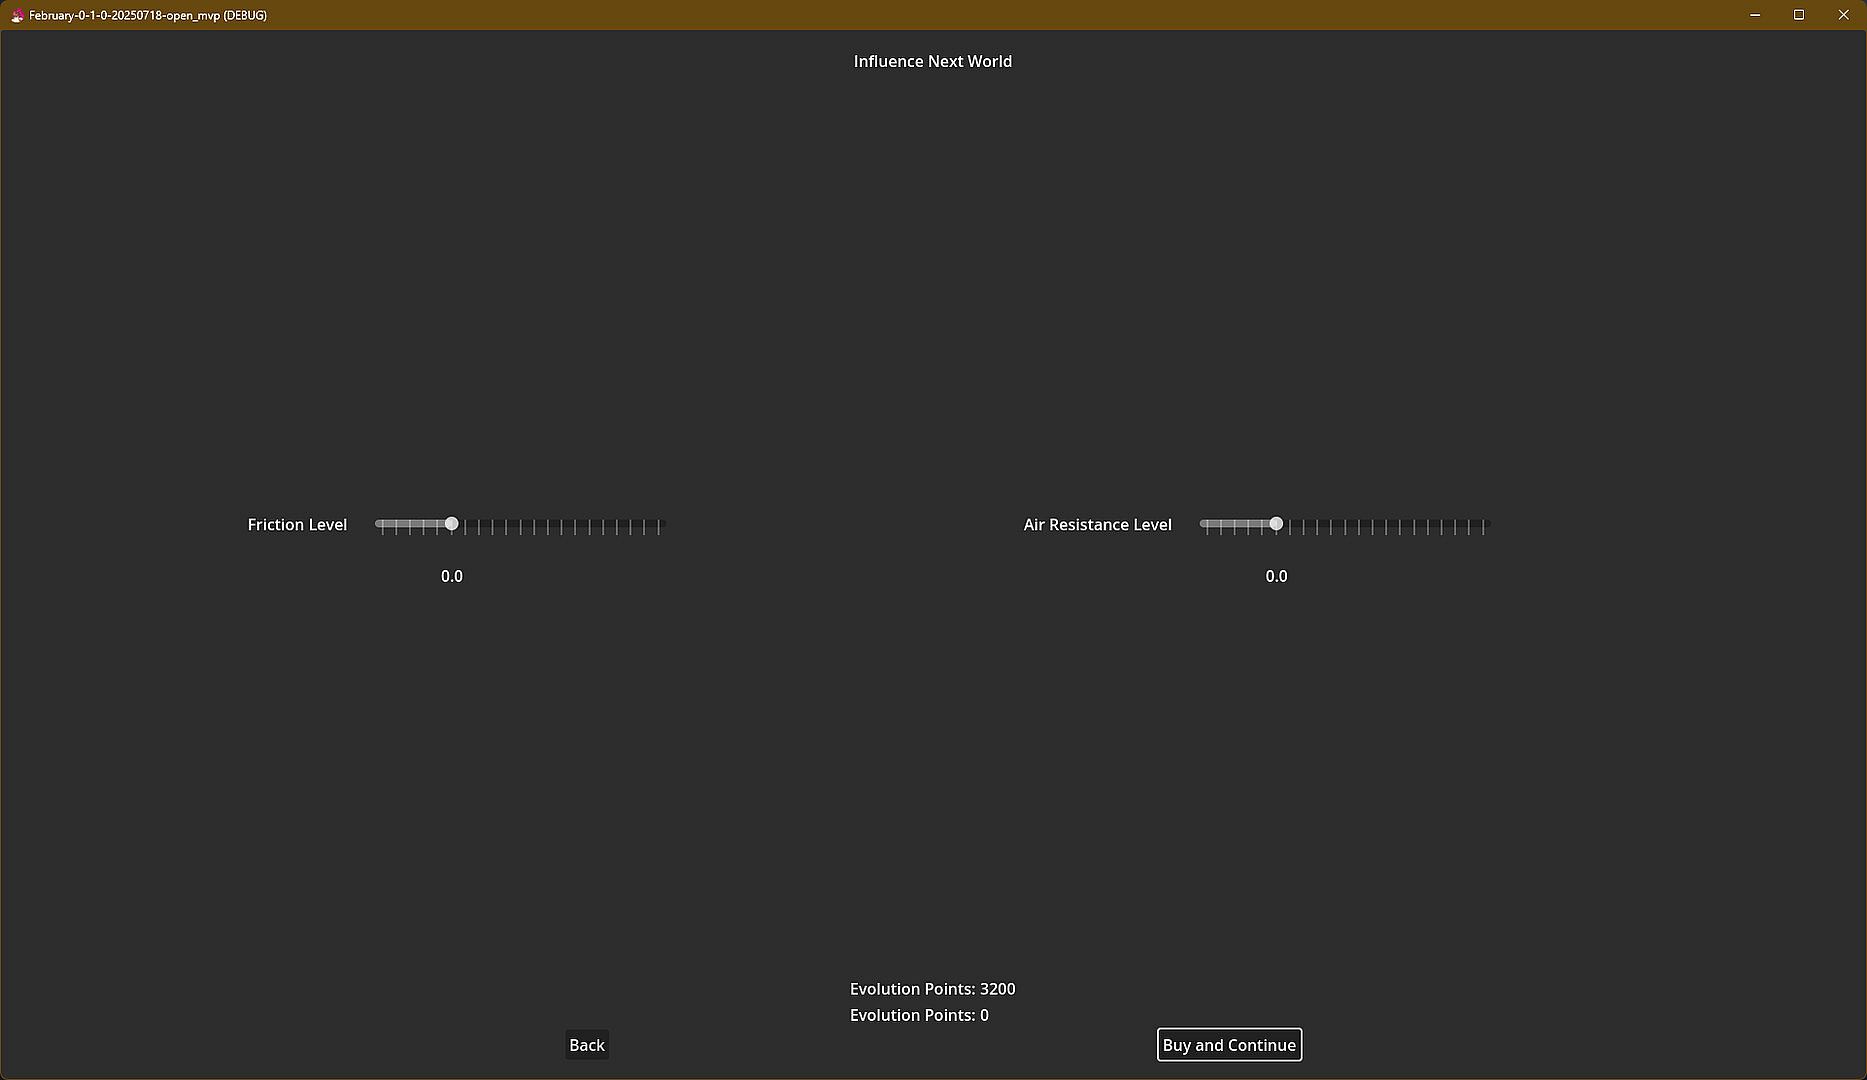This screenshot has height=1080, width=1867.
Task: Click the "Friction Level" label
Action: tap(297, 524)
